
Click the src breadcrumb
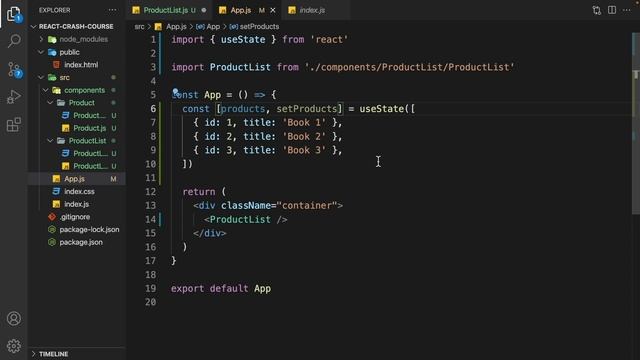tap(139, 27)
